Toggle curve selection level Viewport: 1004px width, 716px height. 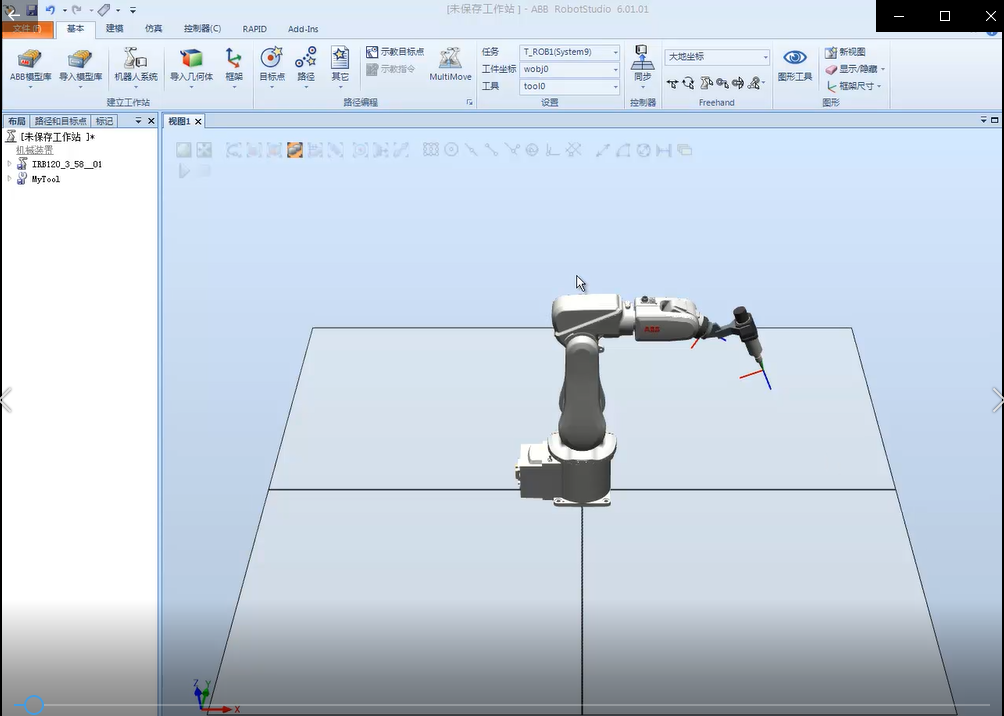pos(234,150)
